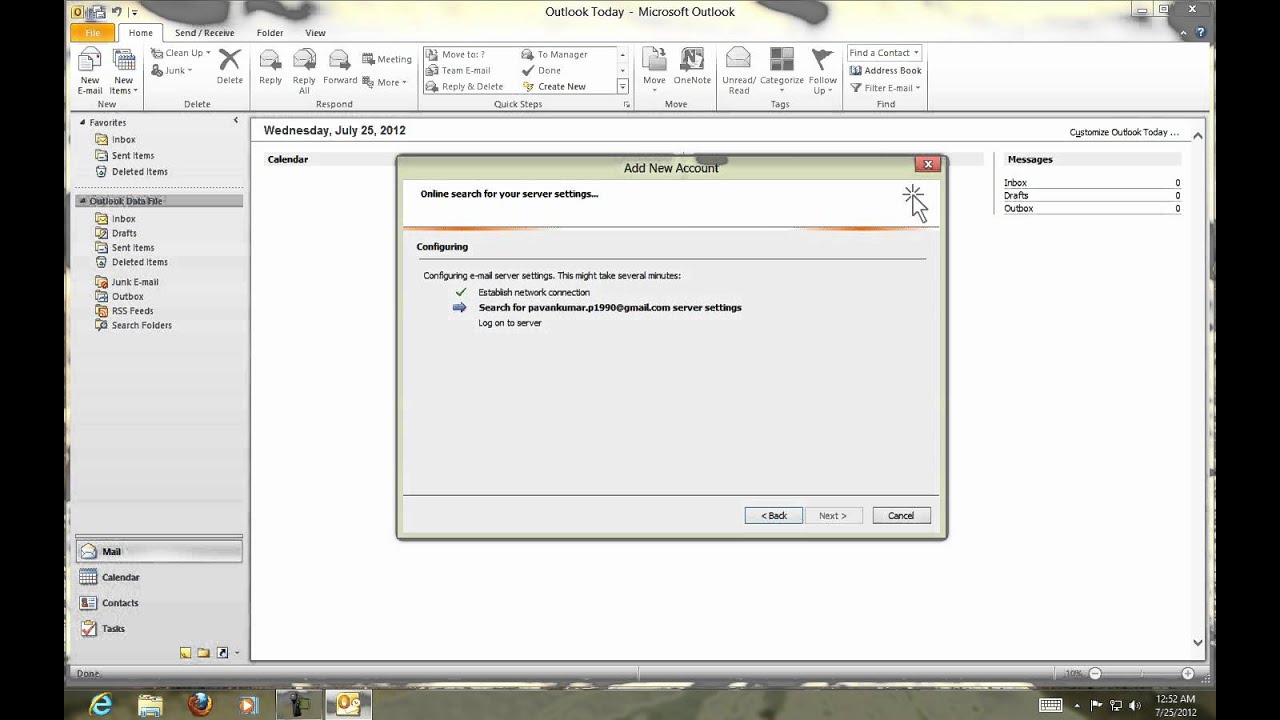Screen dimensions: 1280x720
Task: Click Customize Outlook Today link
Action: pos(1124,132)
